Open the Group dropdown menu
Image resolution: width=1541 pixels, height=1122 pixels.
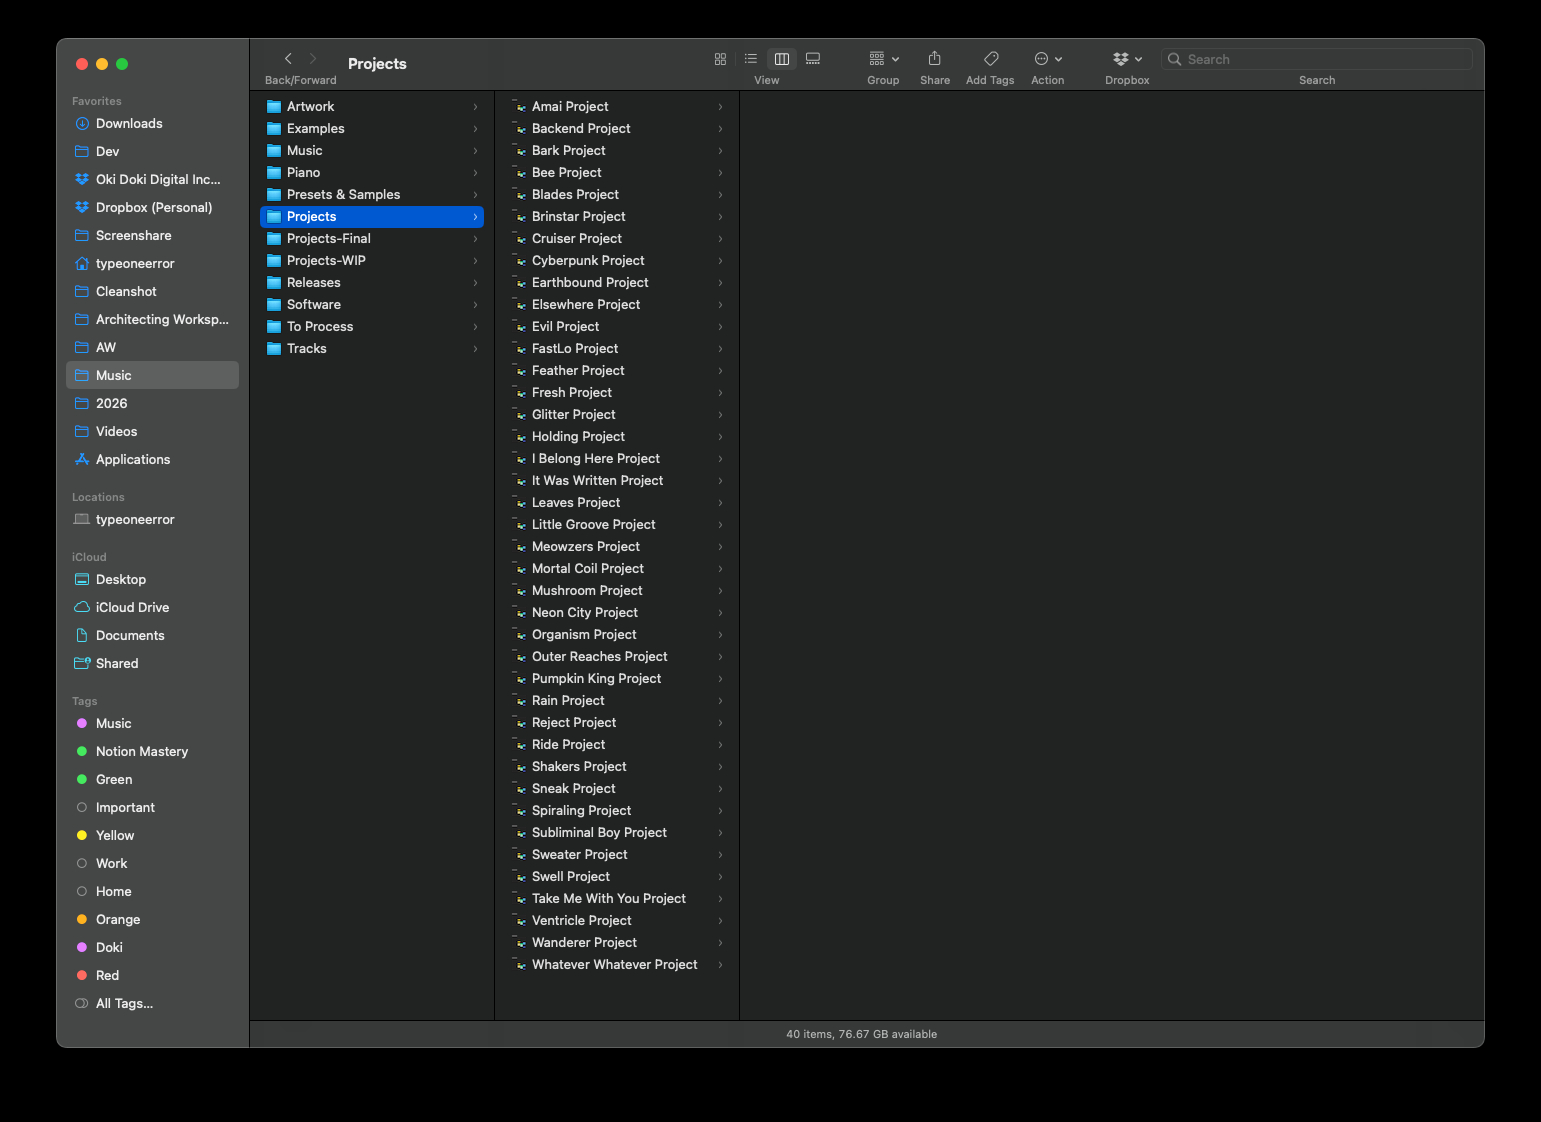883,59
